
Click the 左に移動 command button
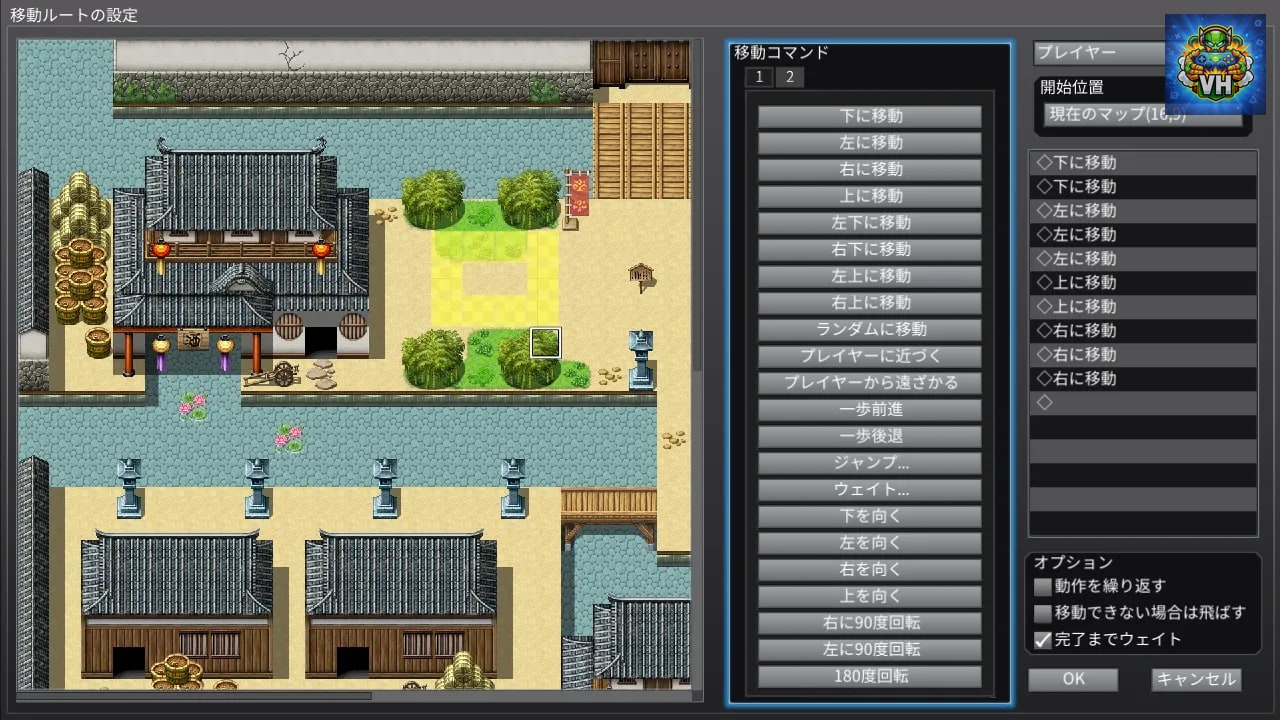869,143
